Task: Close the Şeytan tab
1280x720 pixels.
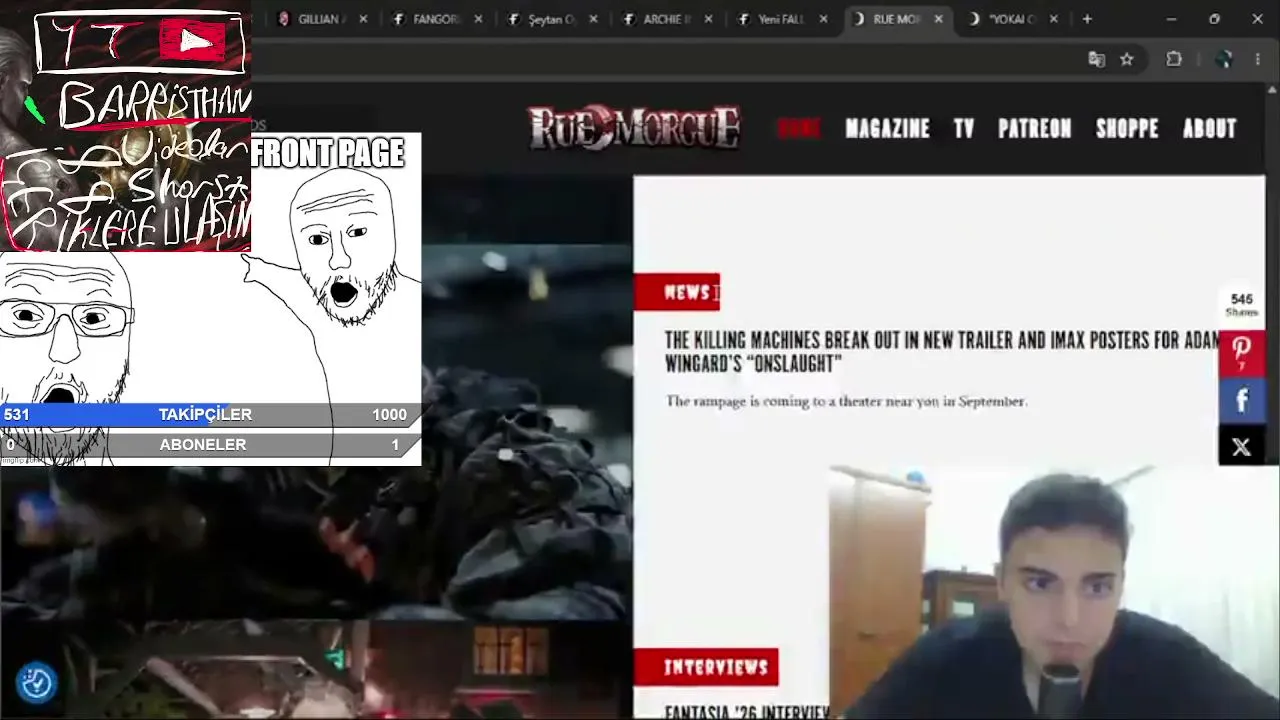Action: [594, 19]
